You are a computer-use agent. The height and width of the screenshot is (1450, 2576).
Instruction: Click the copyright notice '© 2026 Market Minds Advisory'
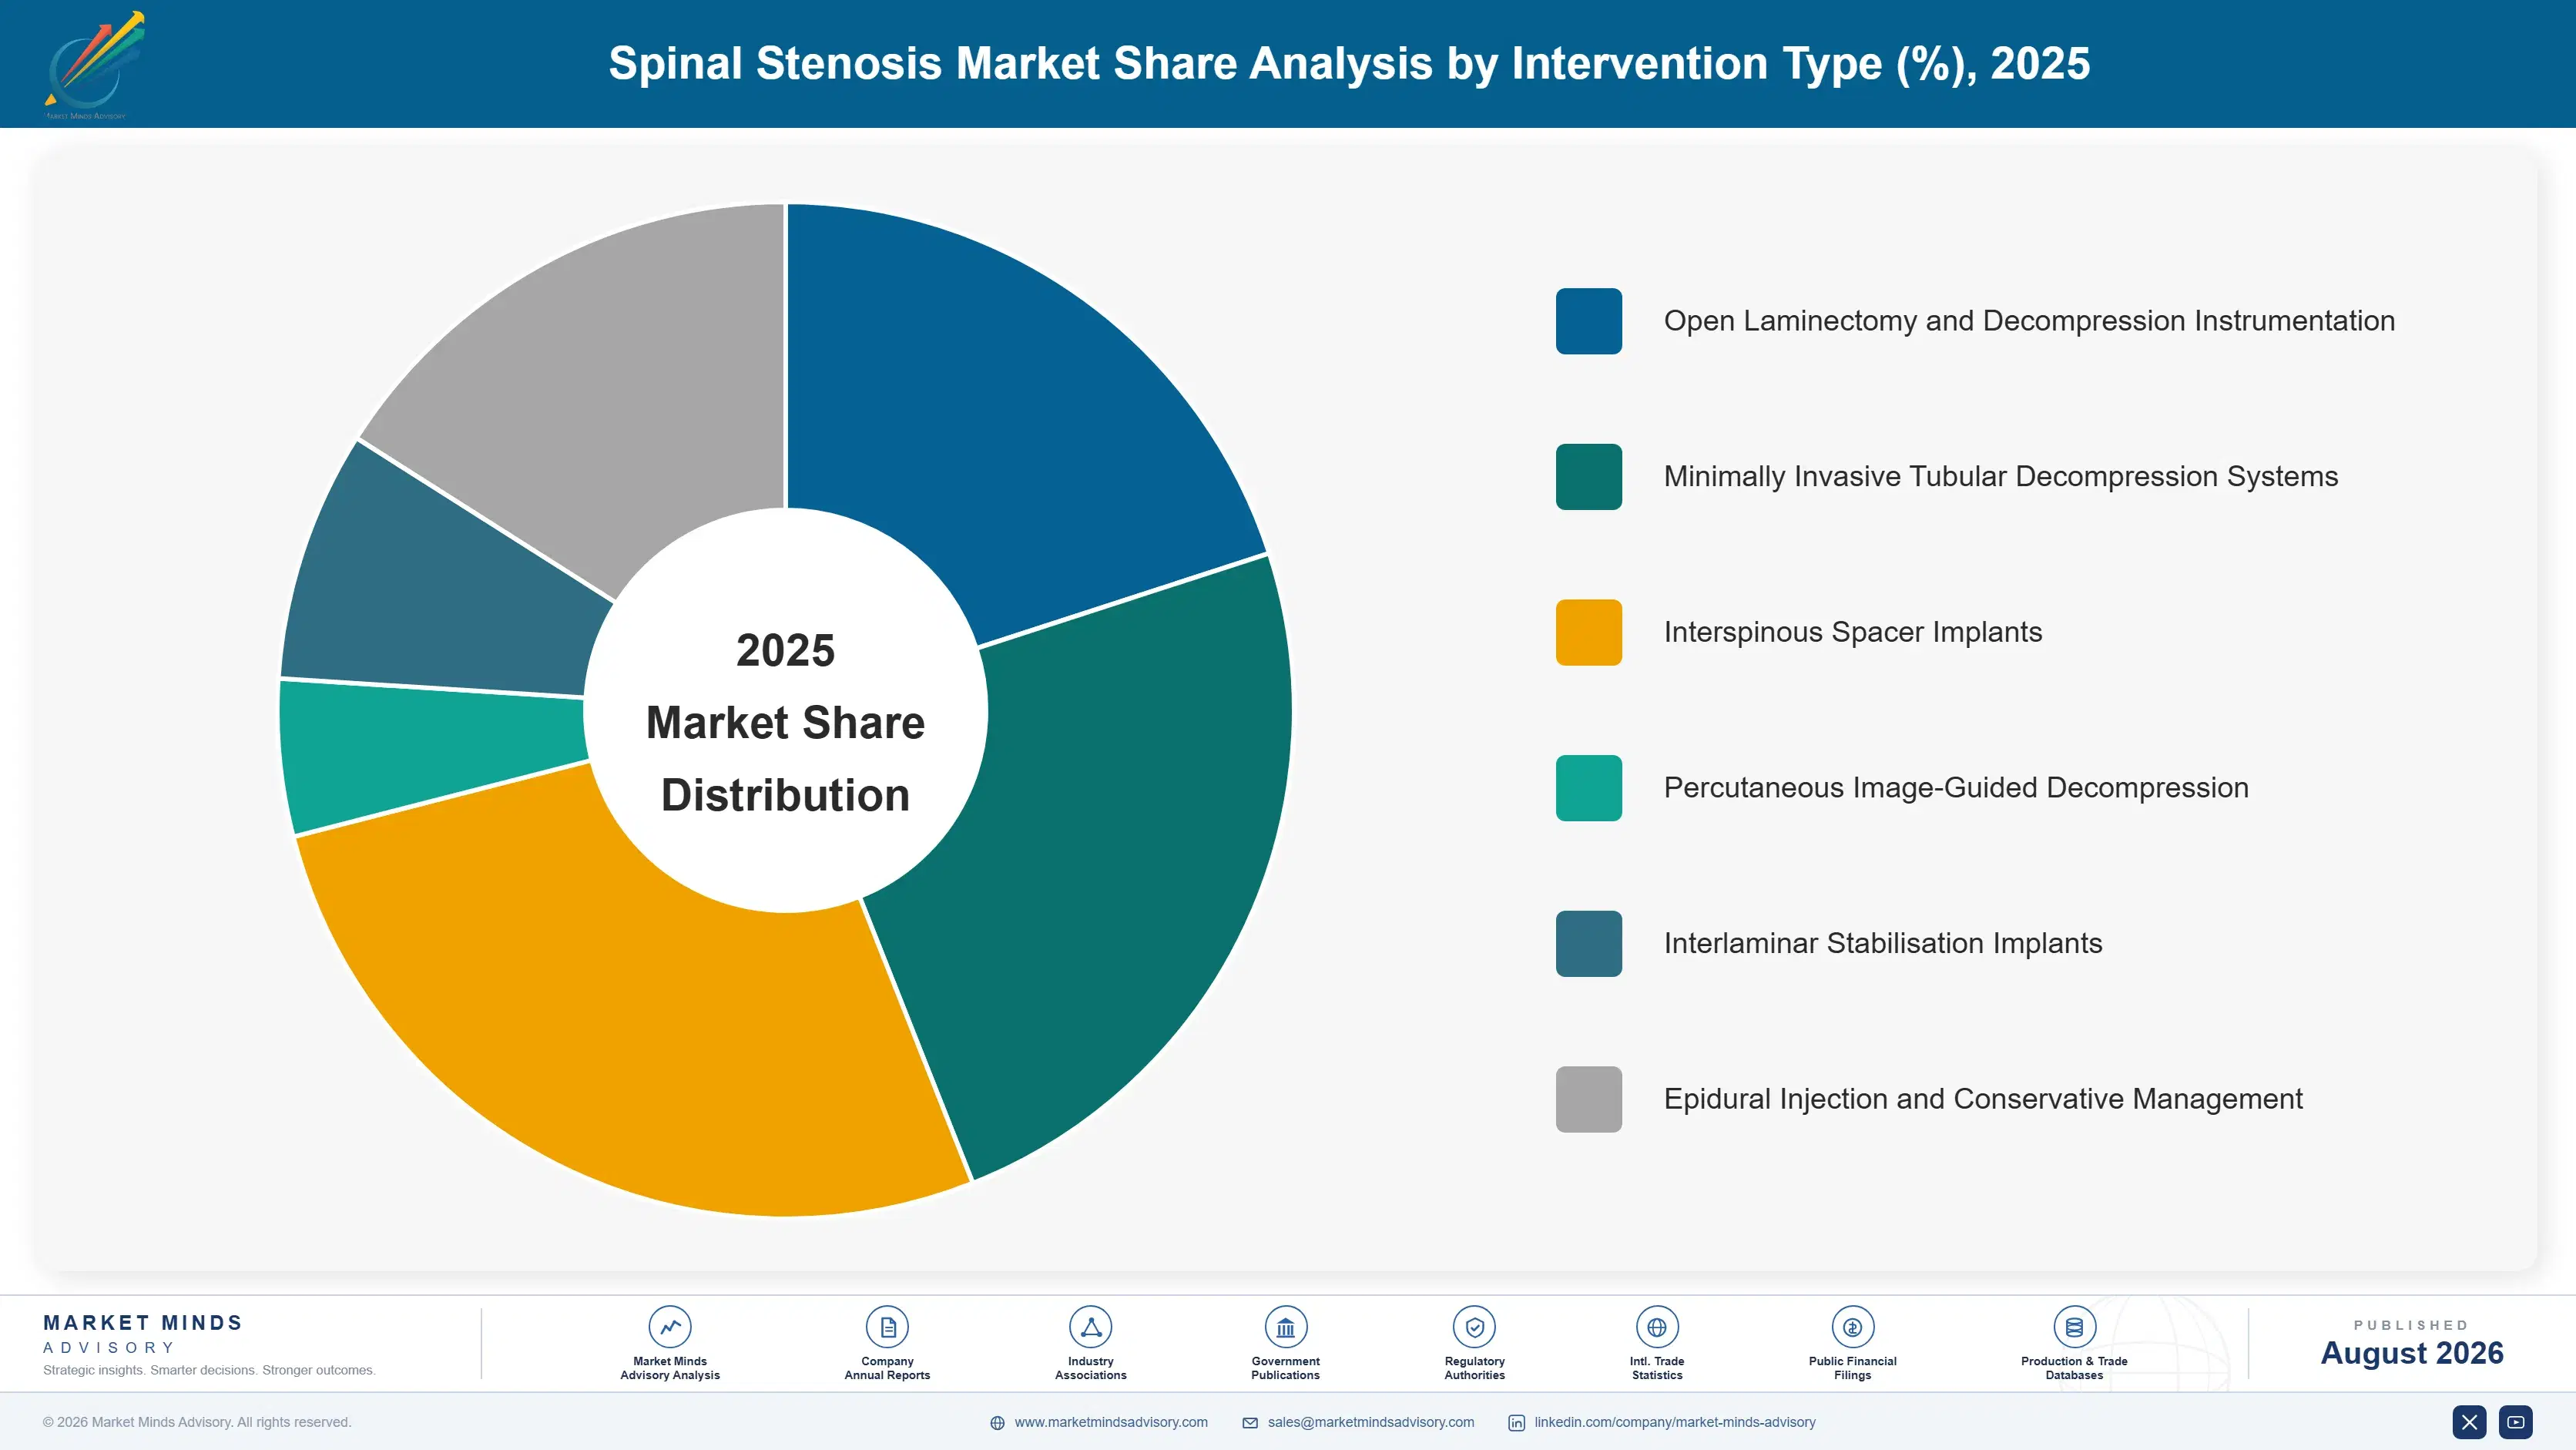[196, 1422]
